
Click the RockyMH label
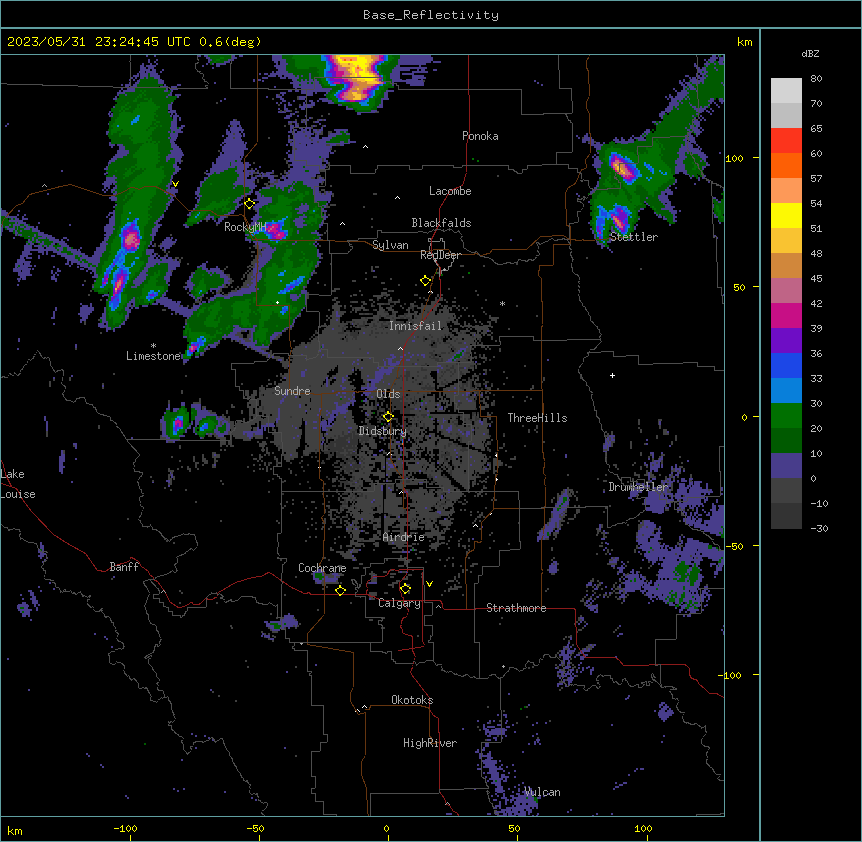coord(245,227)
